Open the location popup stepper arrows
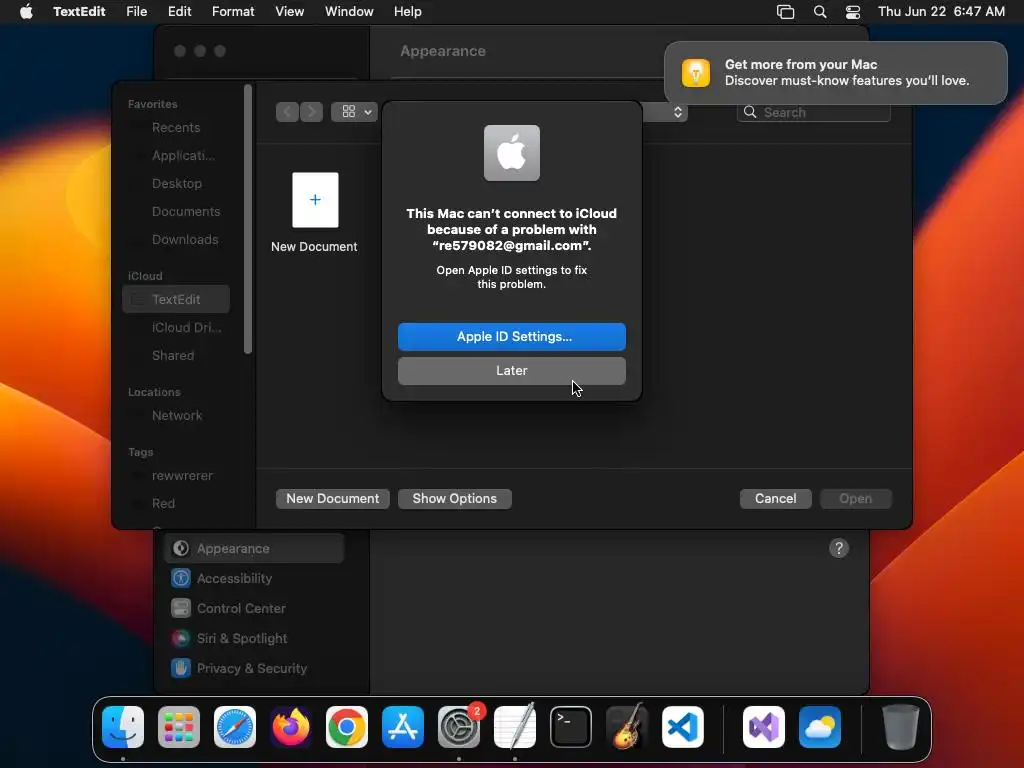Viewport: 1024px width, 768px height. pos(677,112)
